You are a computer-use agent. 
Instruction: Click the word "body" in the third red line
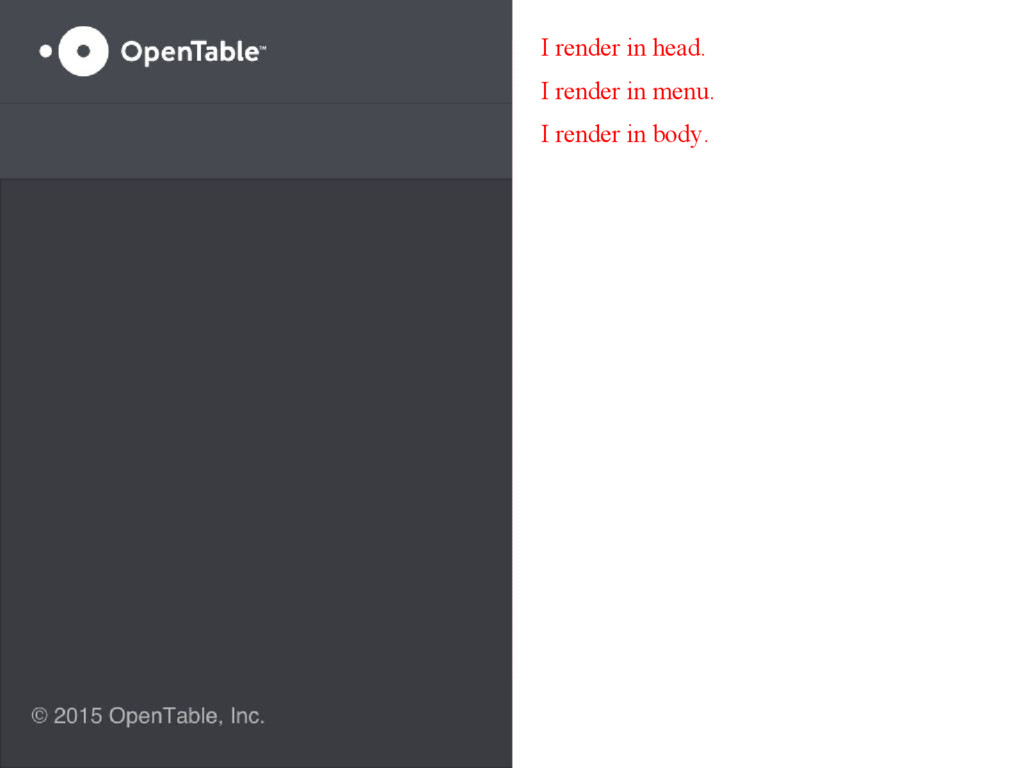(x=678, y=135)
